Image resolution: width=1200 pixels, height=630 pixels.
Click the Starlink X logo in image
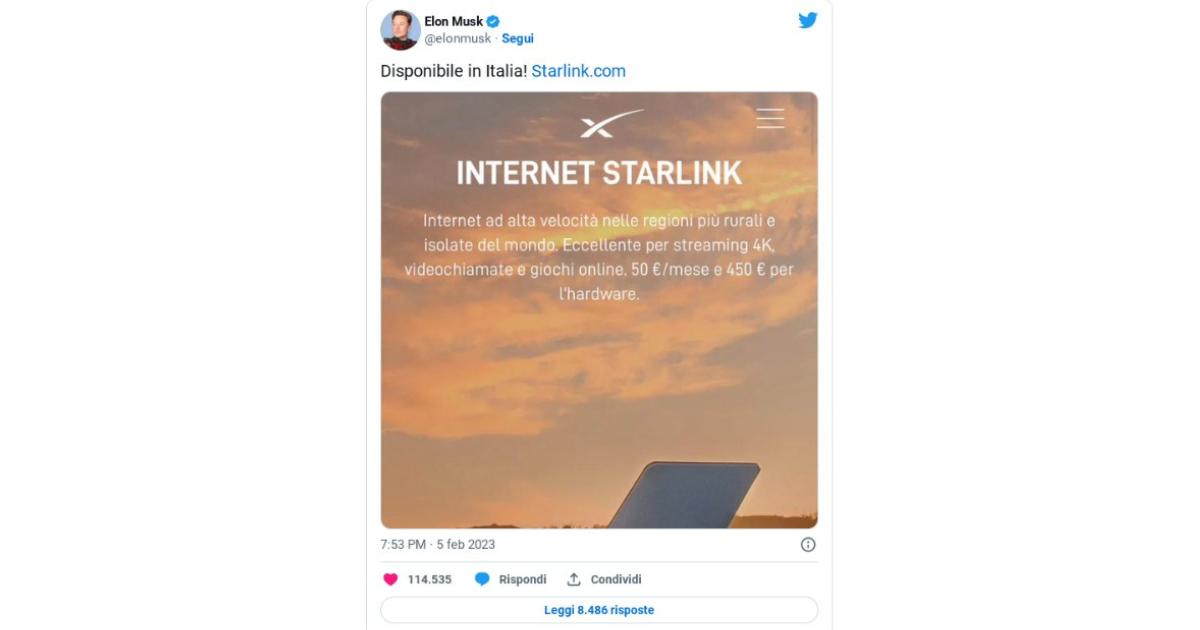[x=611, y=125]
